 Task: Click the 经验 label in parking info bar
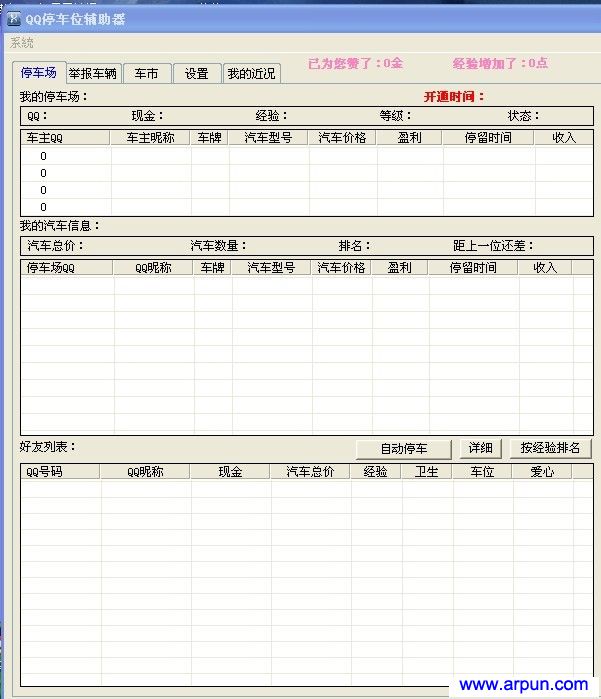coord(271,116)
